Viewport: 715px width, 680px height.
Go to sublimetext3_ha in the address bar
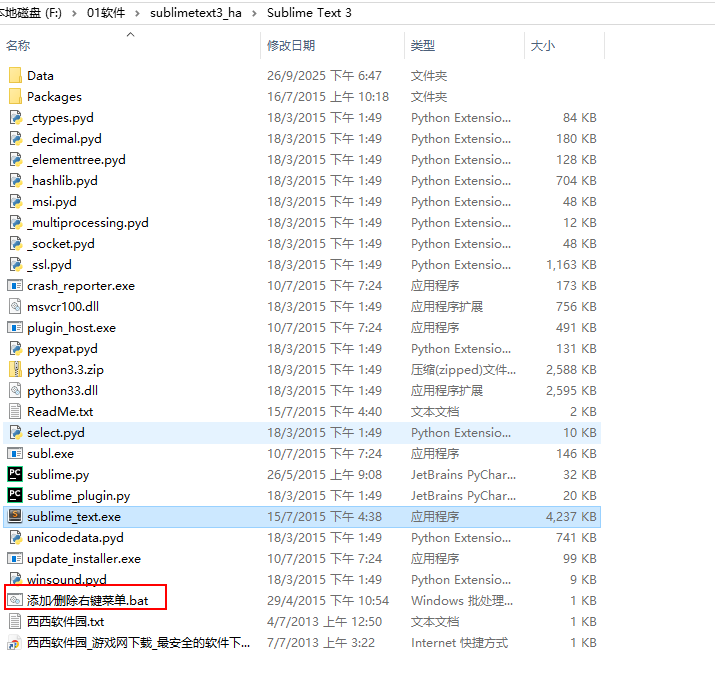tap(196, 13)
